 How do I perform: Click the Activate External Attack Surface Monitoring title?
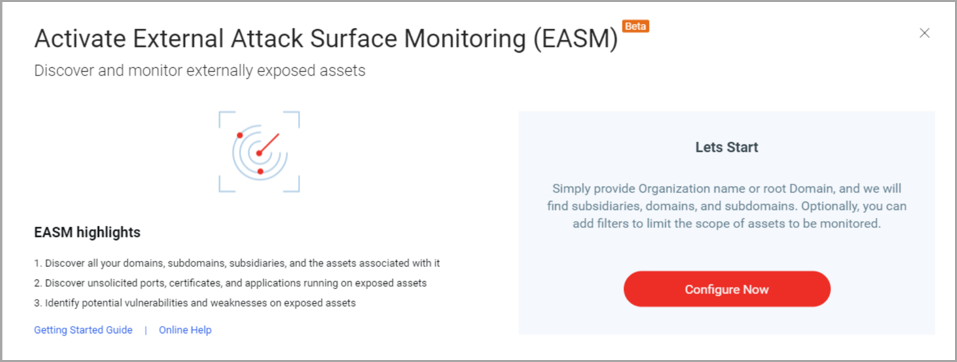click(326, 39)
